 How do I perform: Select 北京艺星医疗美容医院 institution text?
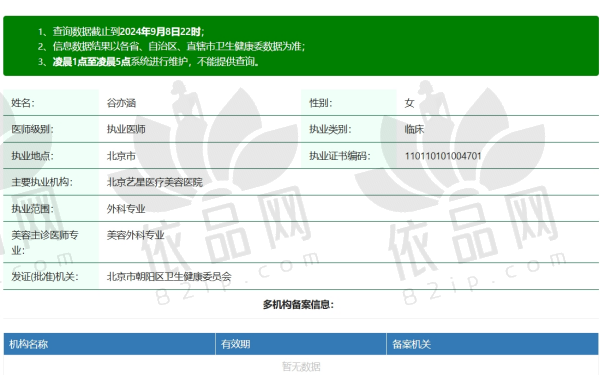[x=155, y=182]
